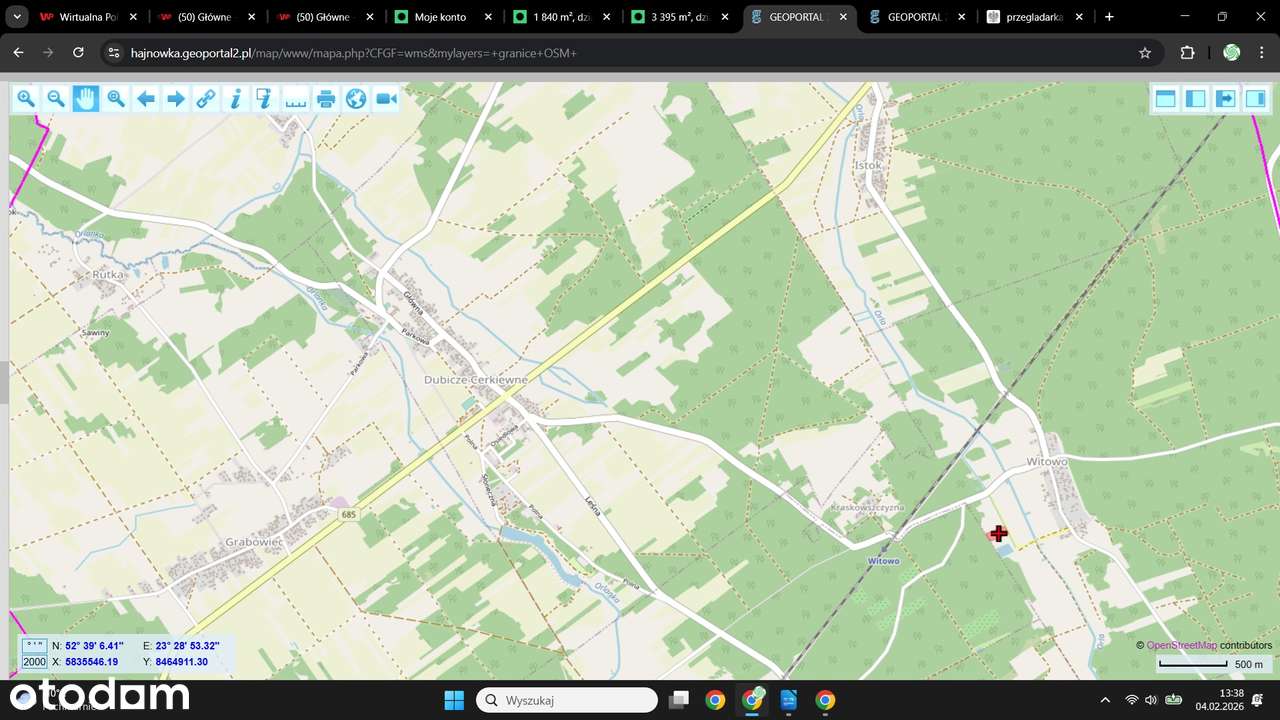Open the identify info tool
Image resolution: width=1280 pixels, height=720 pixels.
point(236,98)
